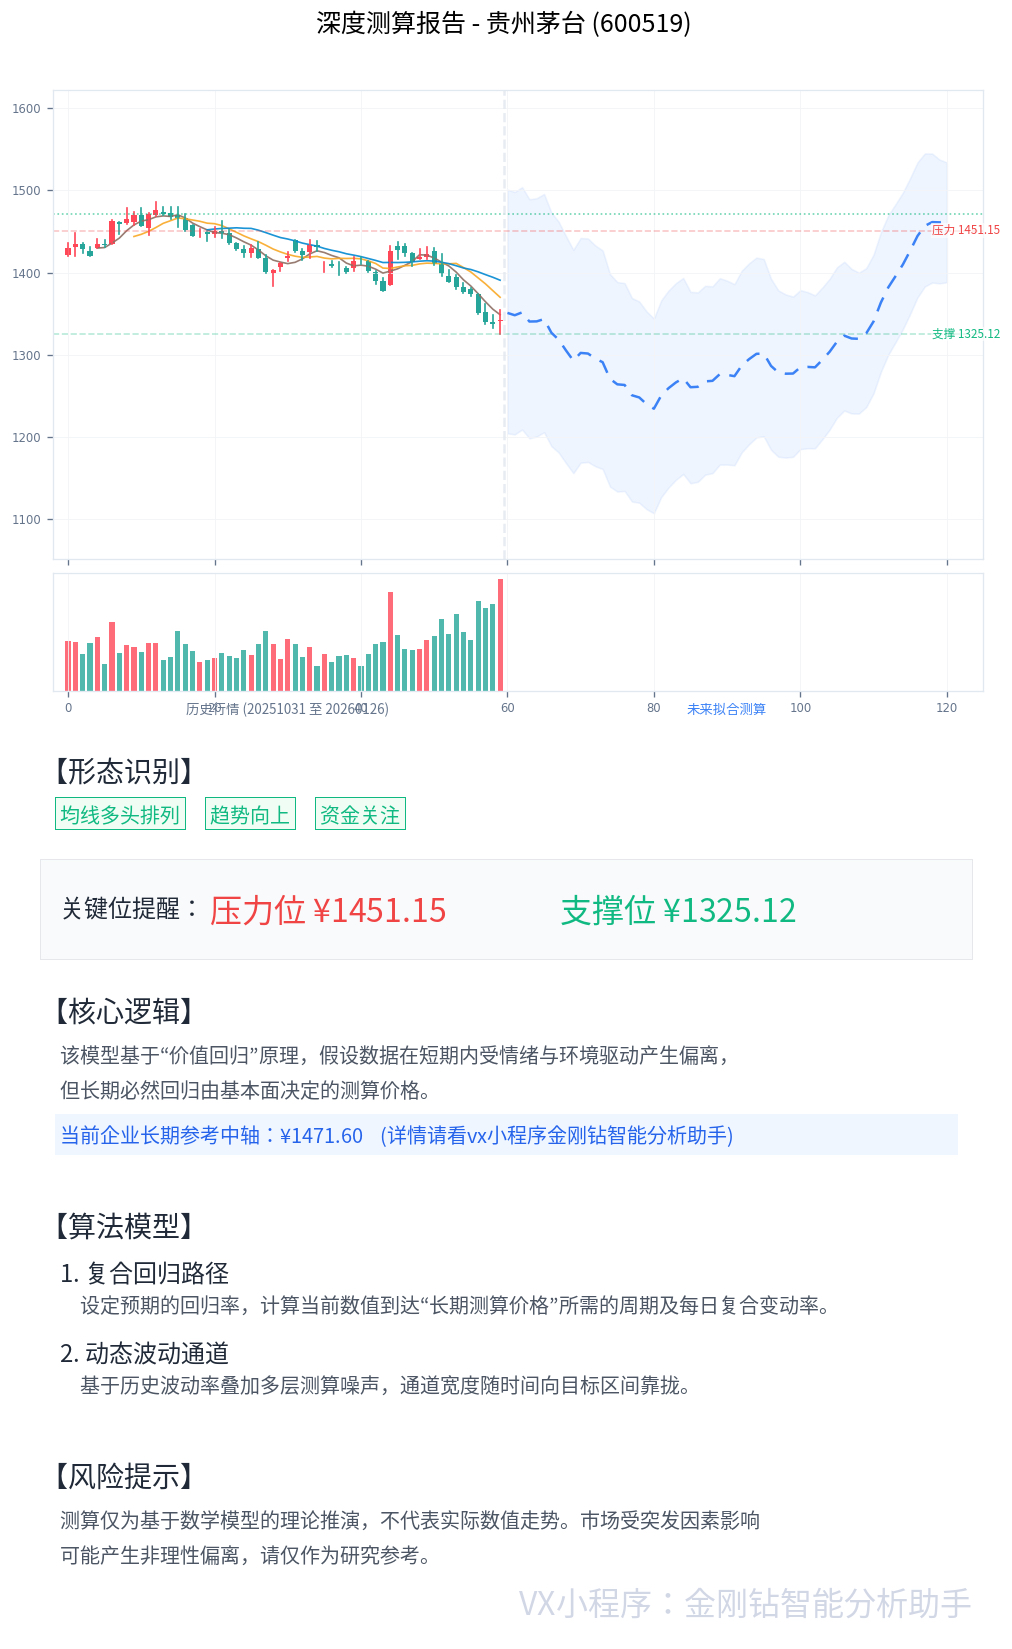
Task: Click the chart label 支撑 1325.12
Action: (966, 334)
